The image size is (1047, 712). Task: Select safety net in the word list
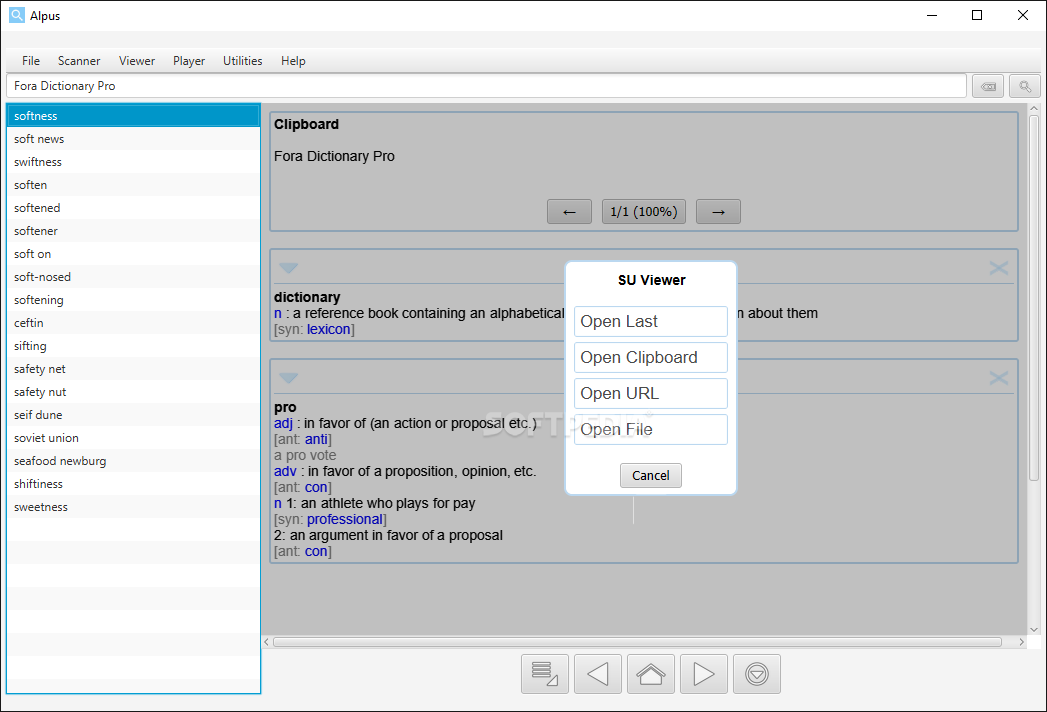134,369
